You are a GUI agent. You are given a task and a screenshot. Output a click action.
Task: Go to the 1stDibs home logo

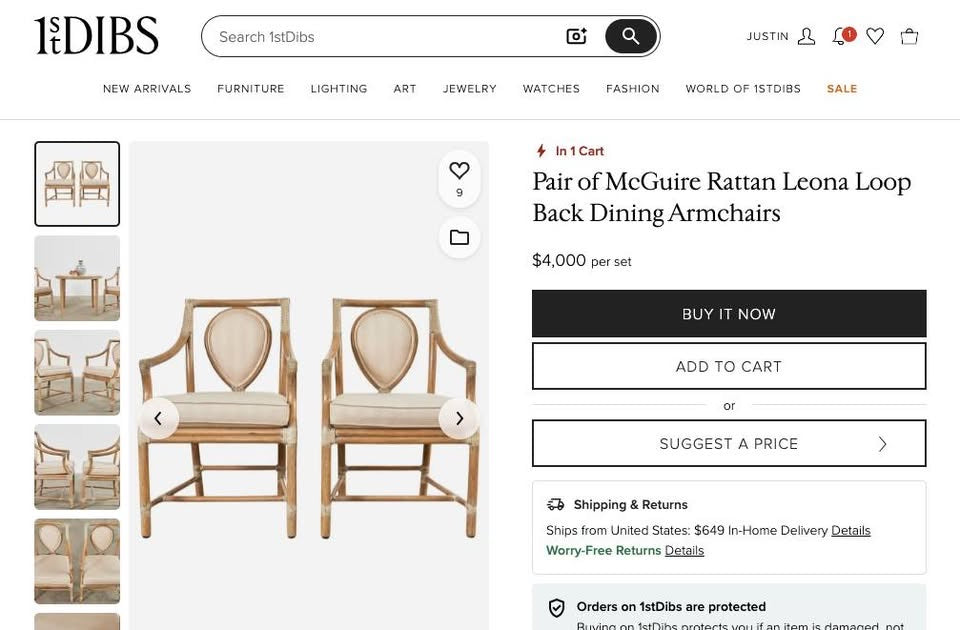point(96,36)
